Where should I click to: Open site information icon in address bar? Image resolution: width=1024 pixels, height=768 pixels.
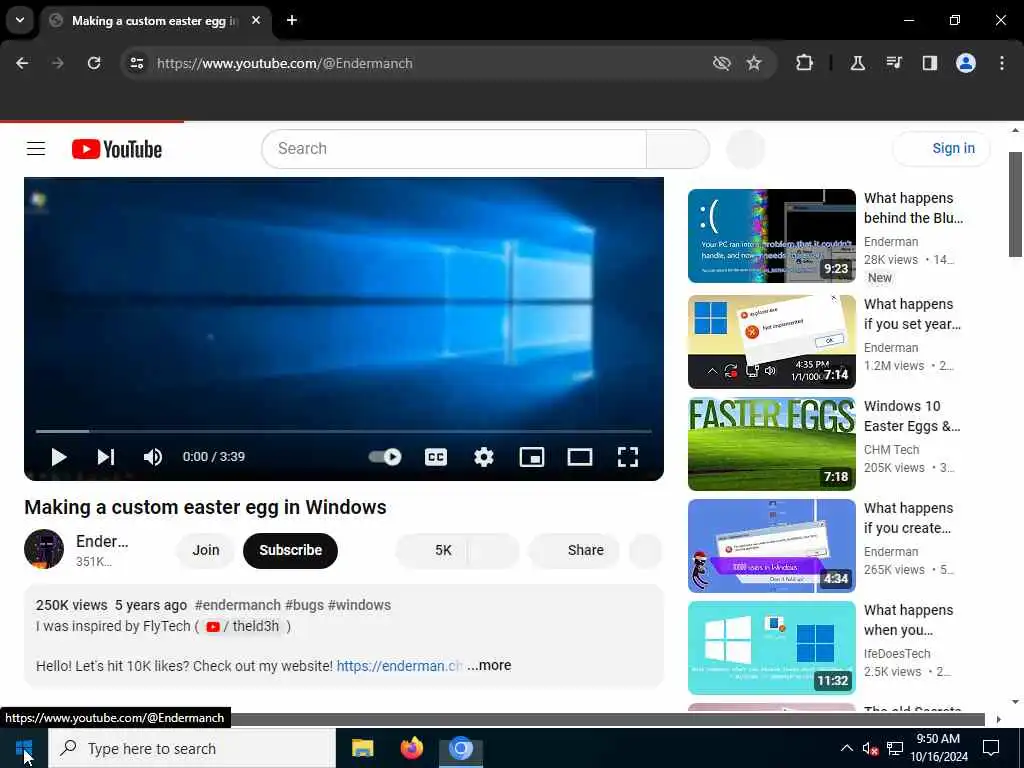(x=136, y=63)
